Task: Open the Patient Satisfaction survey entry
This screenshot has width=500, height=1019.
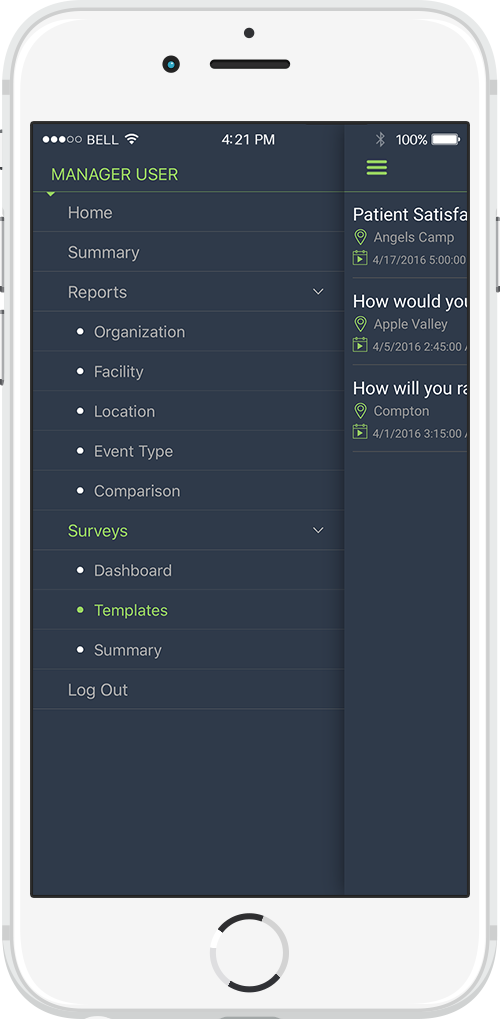Action: click(410, 236)
